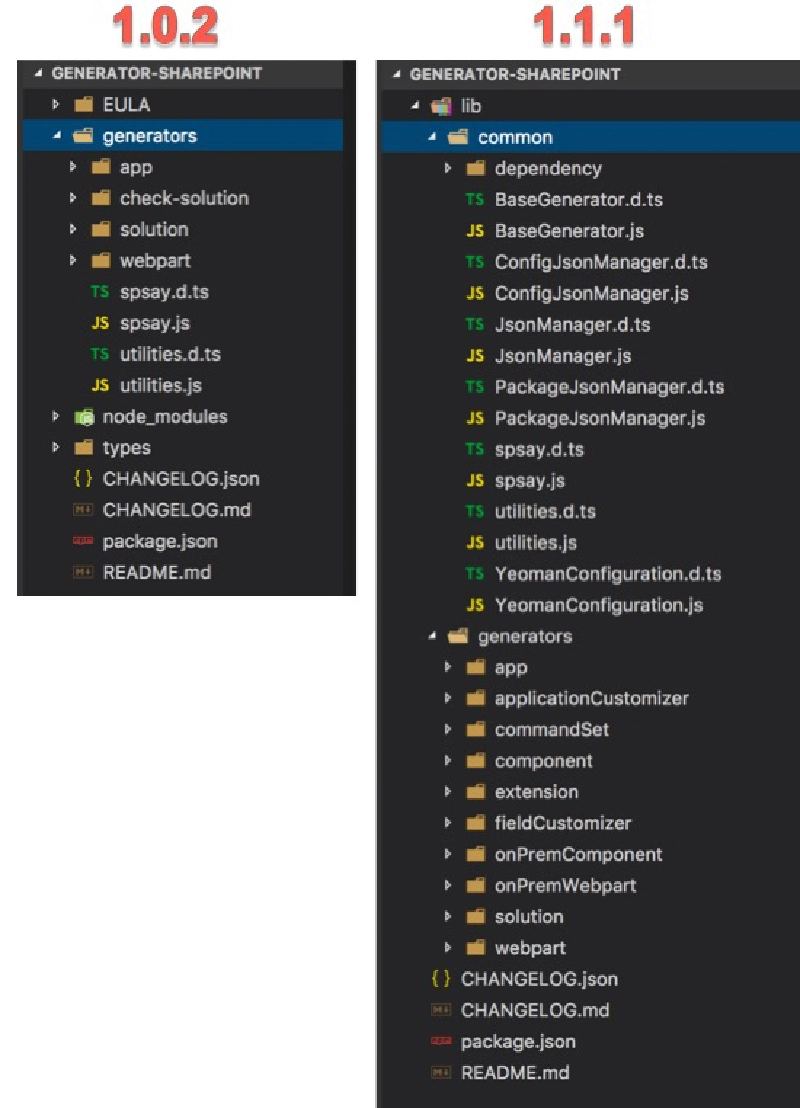Click the EULA folder icon
The image size is (800, 1108).
(x=83, y=105)
